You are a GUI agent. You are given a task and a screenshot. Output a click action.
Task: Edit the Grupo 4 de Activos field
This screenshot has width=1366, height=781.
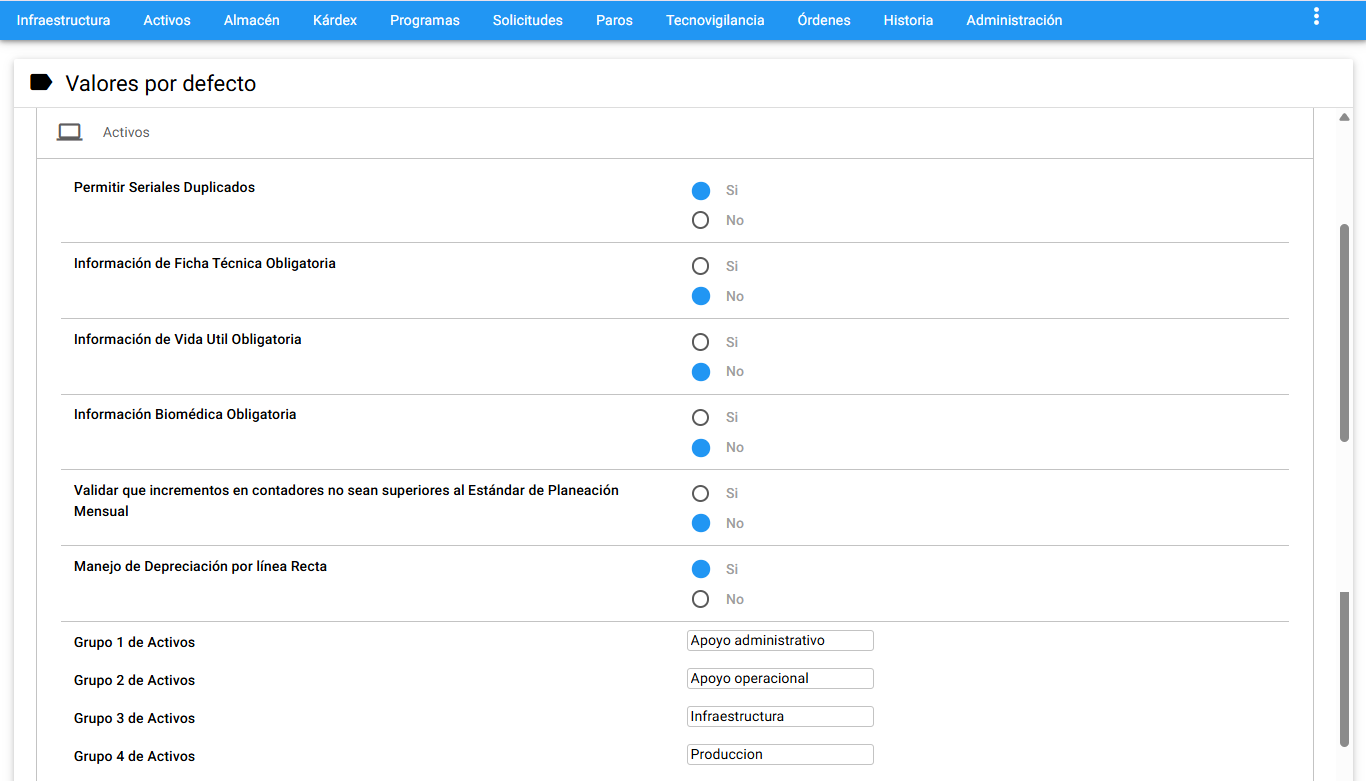(x=780, y=754)
